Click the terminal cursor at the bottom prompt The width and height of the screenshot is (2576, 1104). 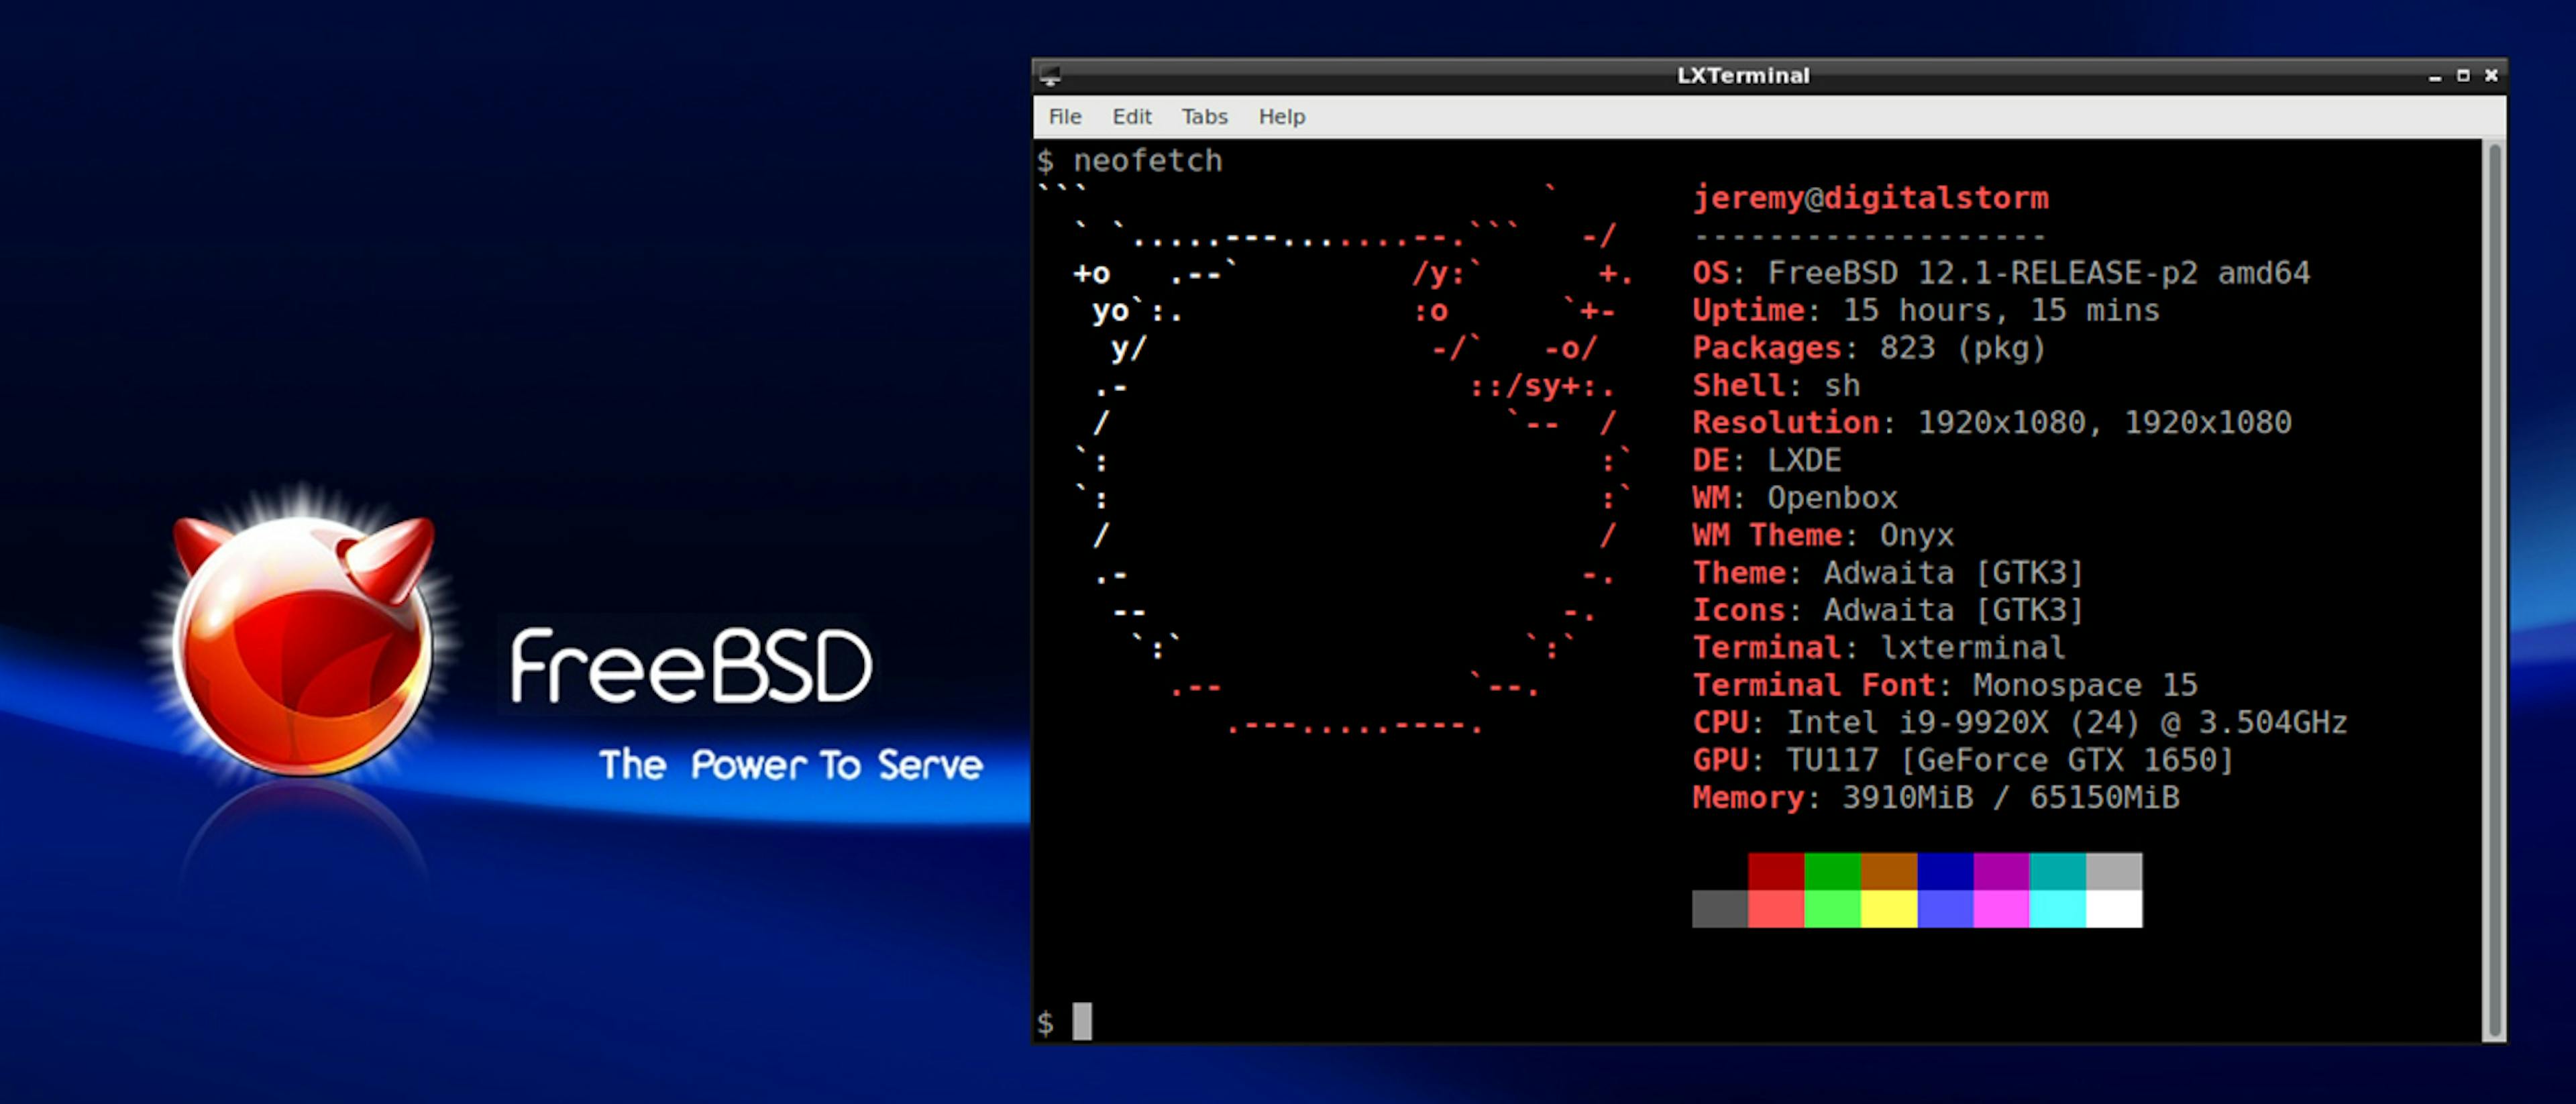tap(1082, 1021)
